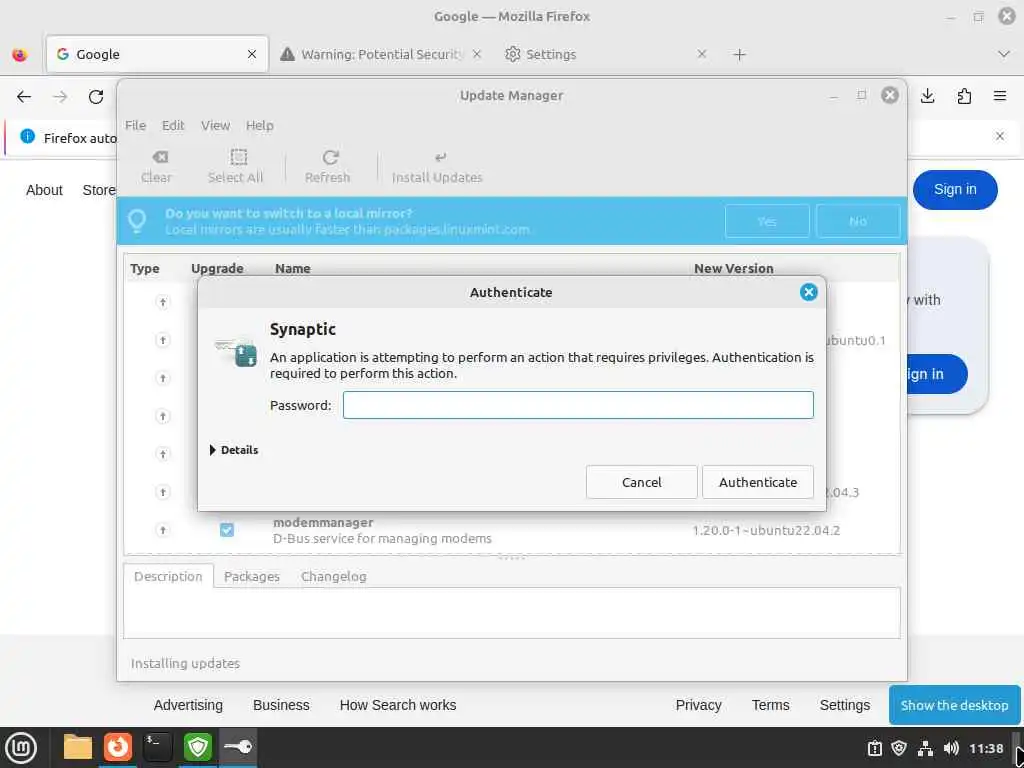
Task: Answer Yes to local mirror prompt
Action: tap(767, 221)
